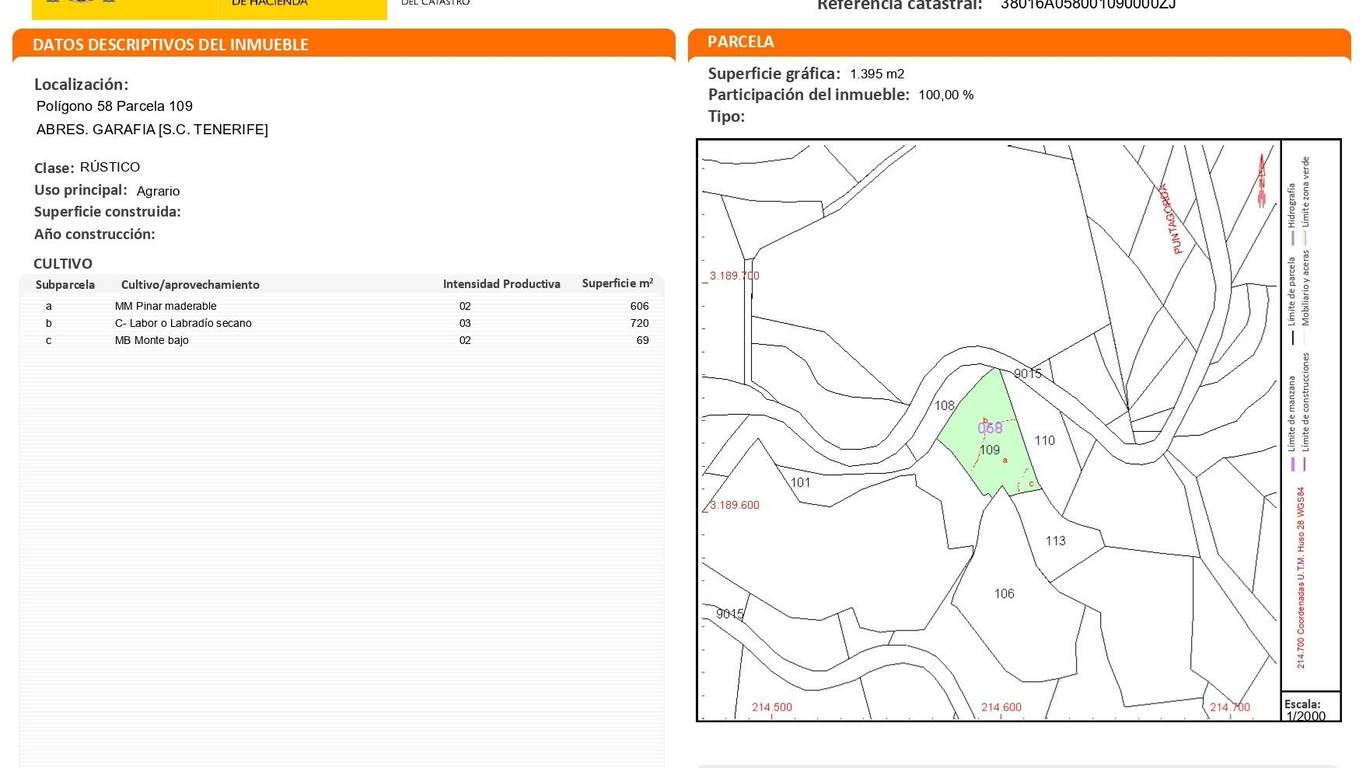Click parcel number 110 on the map
This screenshot has width=1366, height=768.
click(x=1044, y=440)
